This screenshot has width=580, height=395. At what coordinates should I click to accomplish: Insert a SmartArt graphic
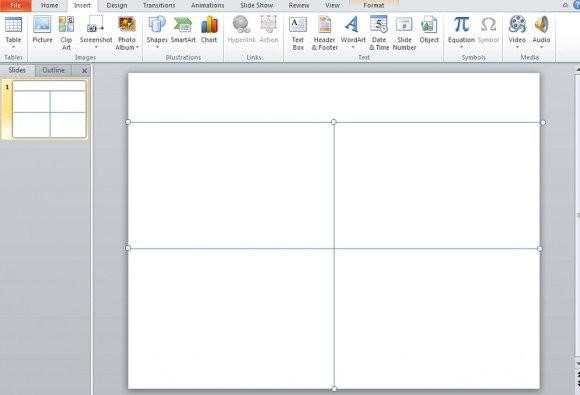coord(183,30)
